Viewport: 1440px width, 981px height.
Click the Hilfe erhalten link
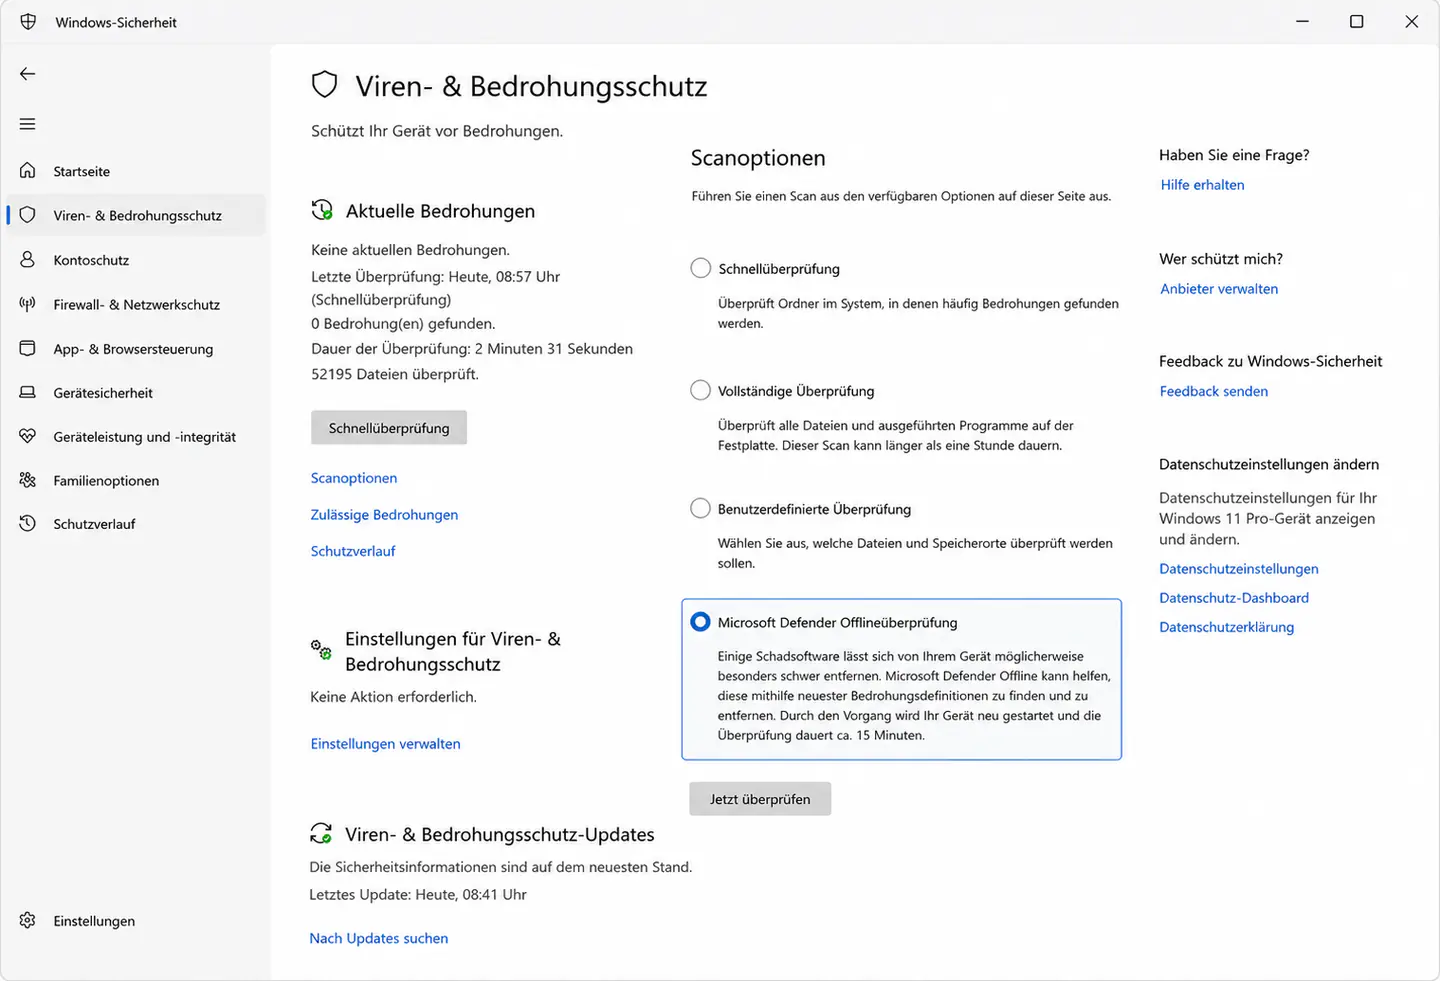[1203, 185]
